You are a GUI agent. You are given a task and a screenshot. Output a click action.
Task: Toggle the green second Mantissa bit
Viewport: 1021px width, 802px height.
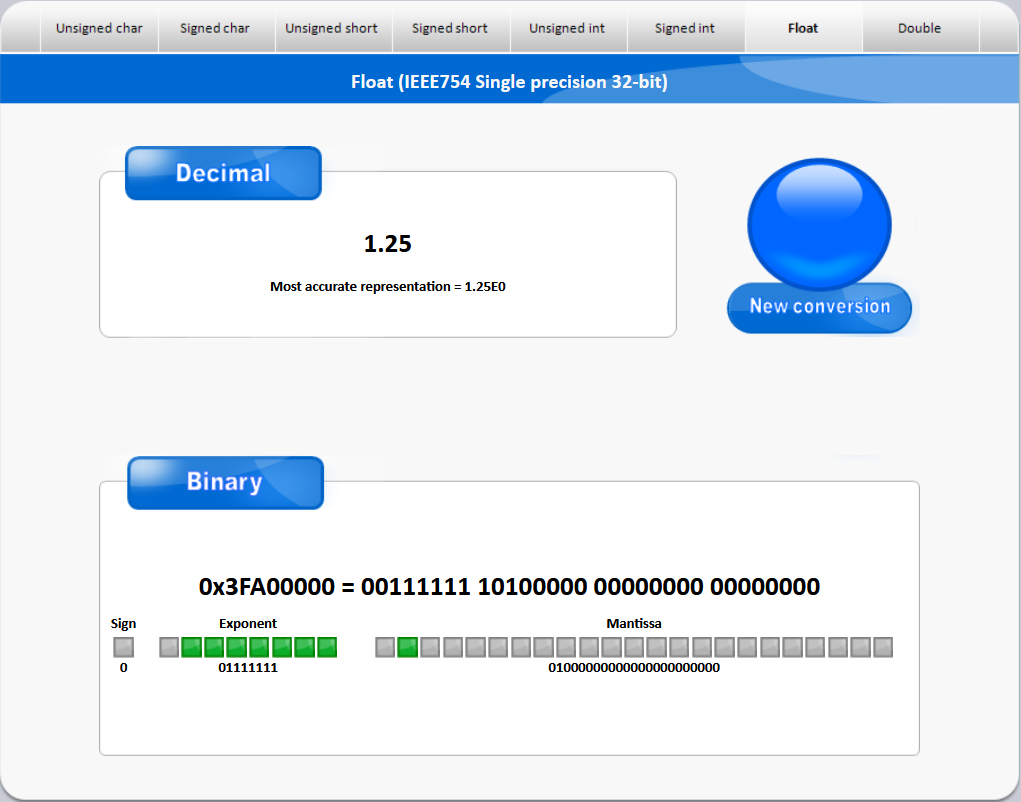(408, 647)
